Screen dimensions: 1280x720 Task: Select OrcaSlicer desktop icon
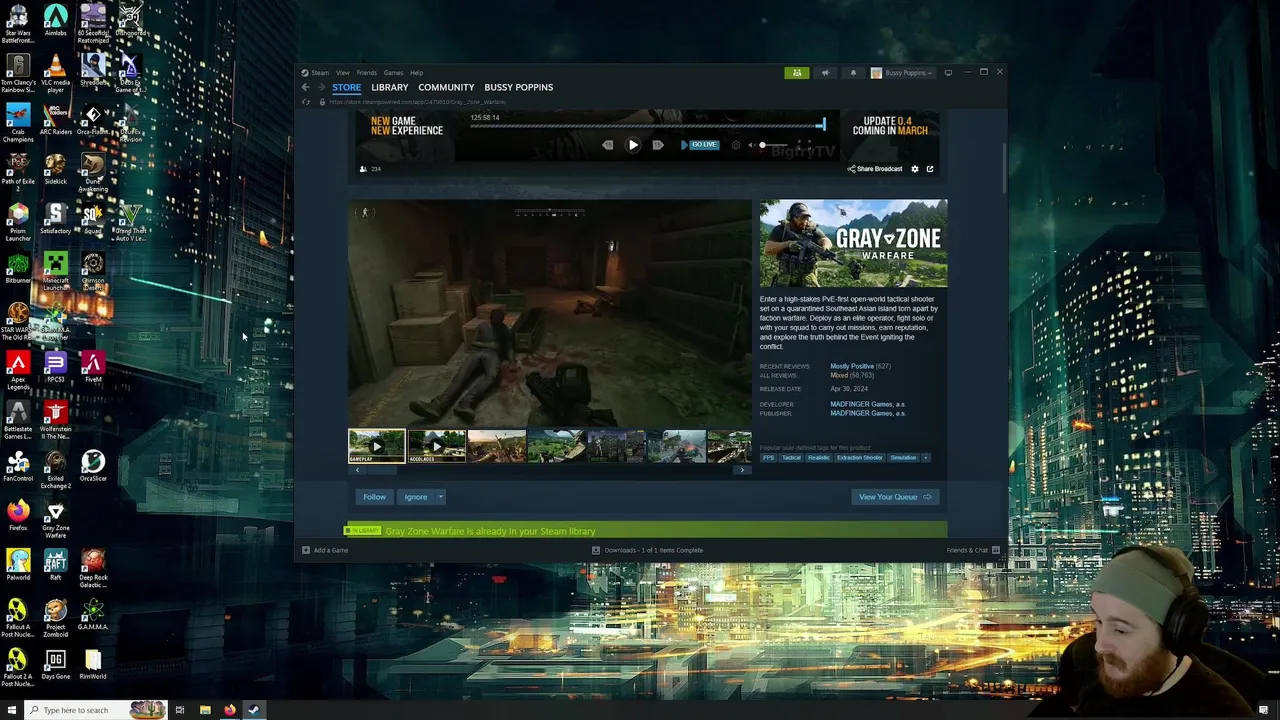pos(93,466)
